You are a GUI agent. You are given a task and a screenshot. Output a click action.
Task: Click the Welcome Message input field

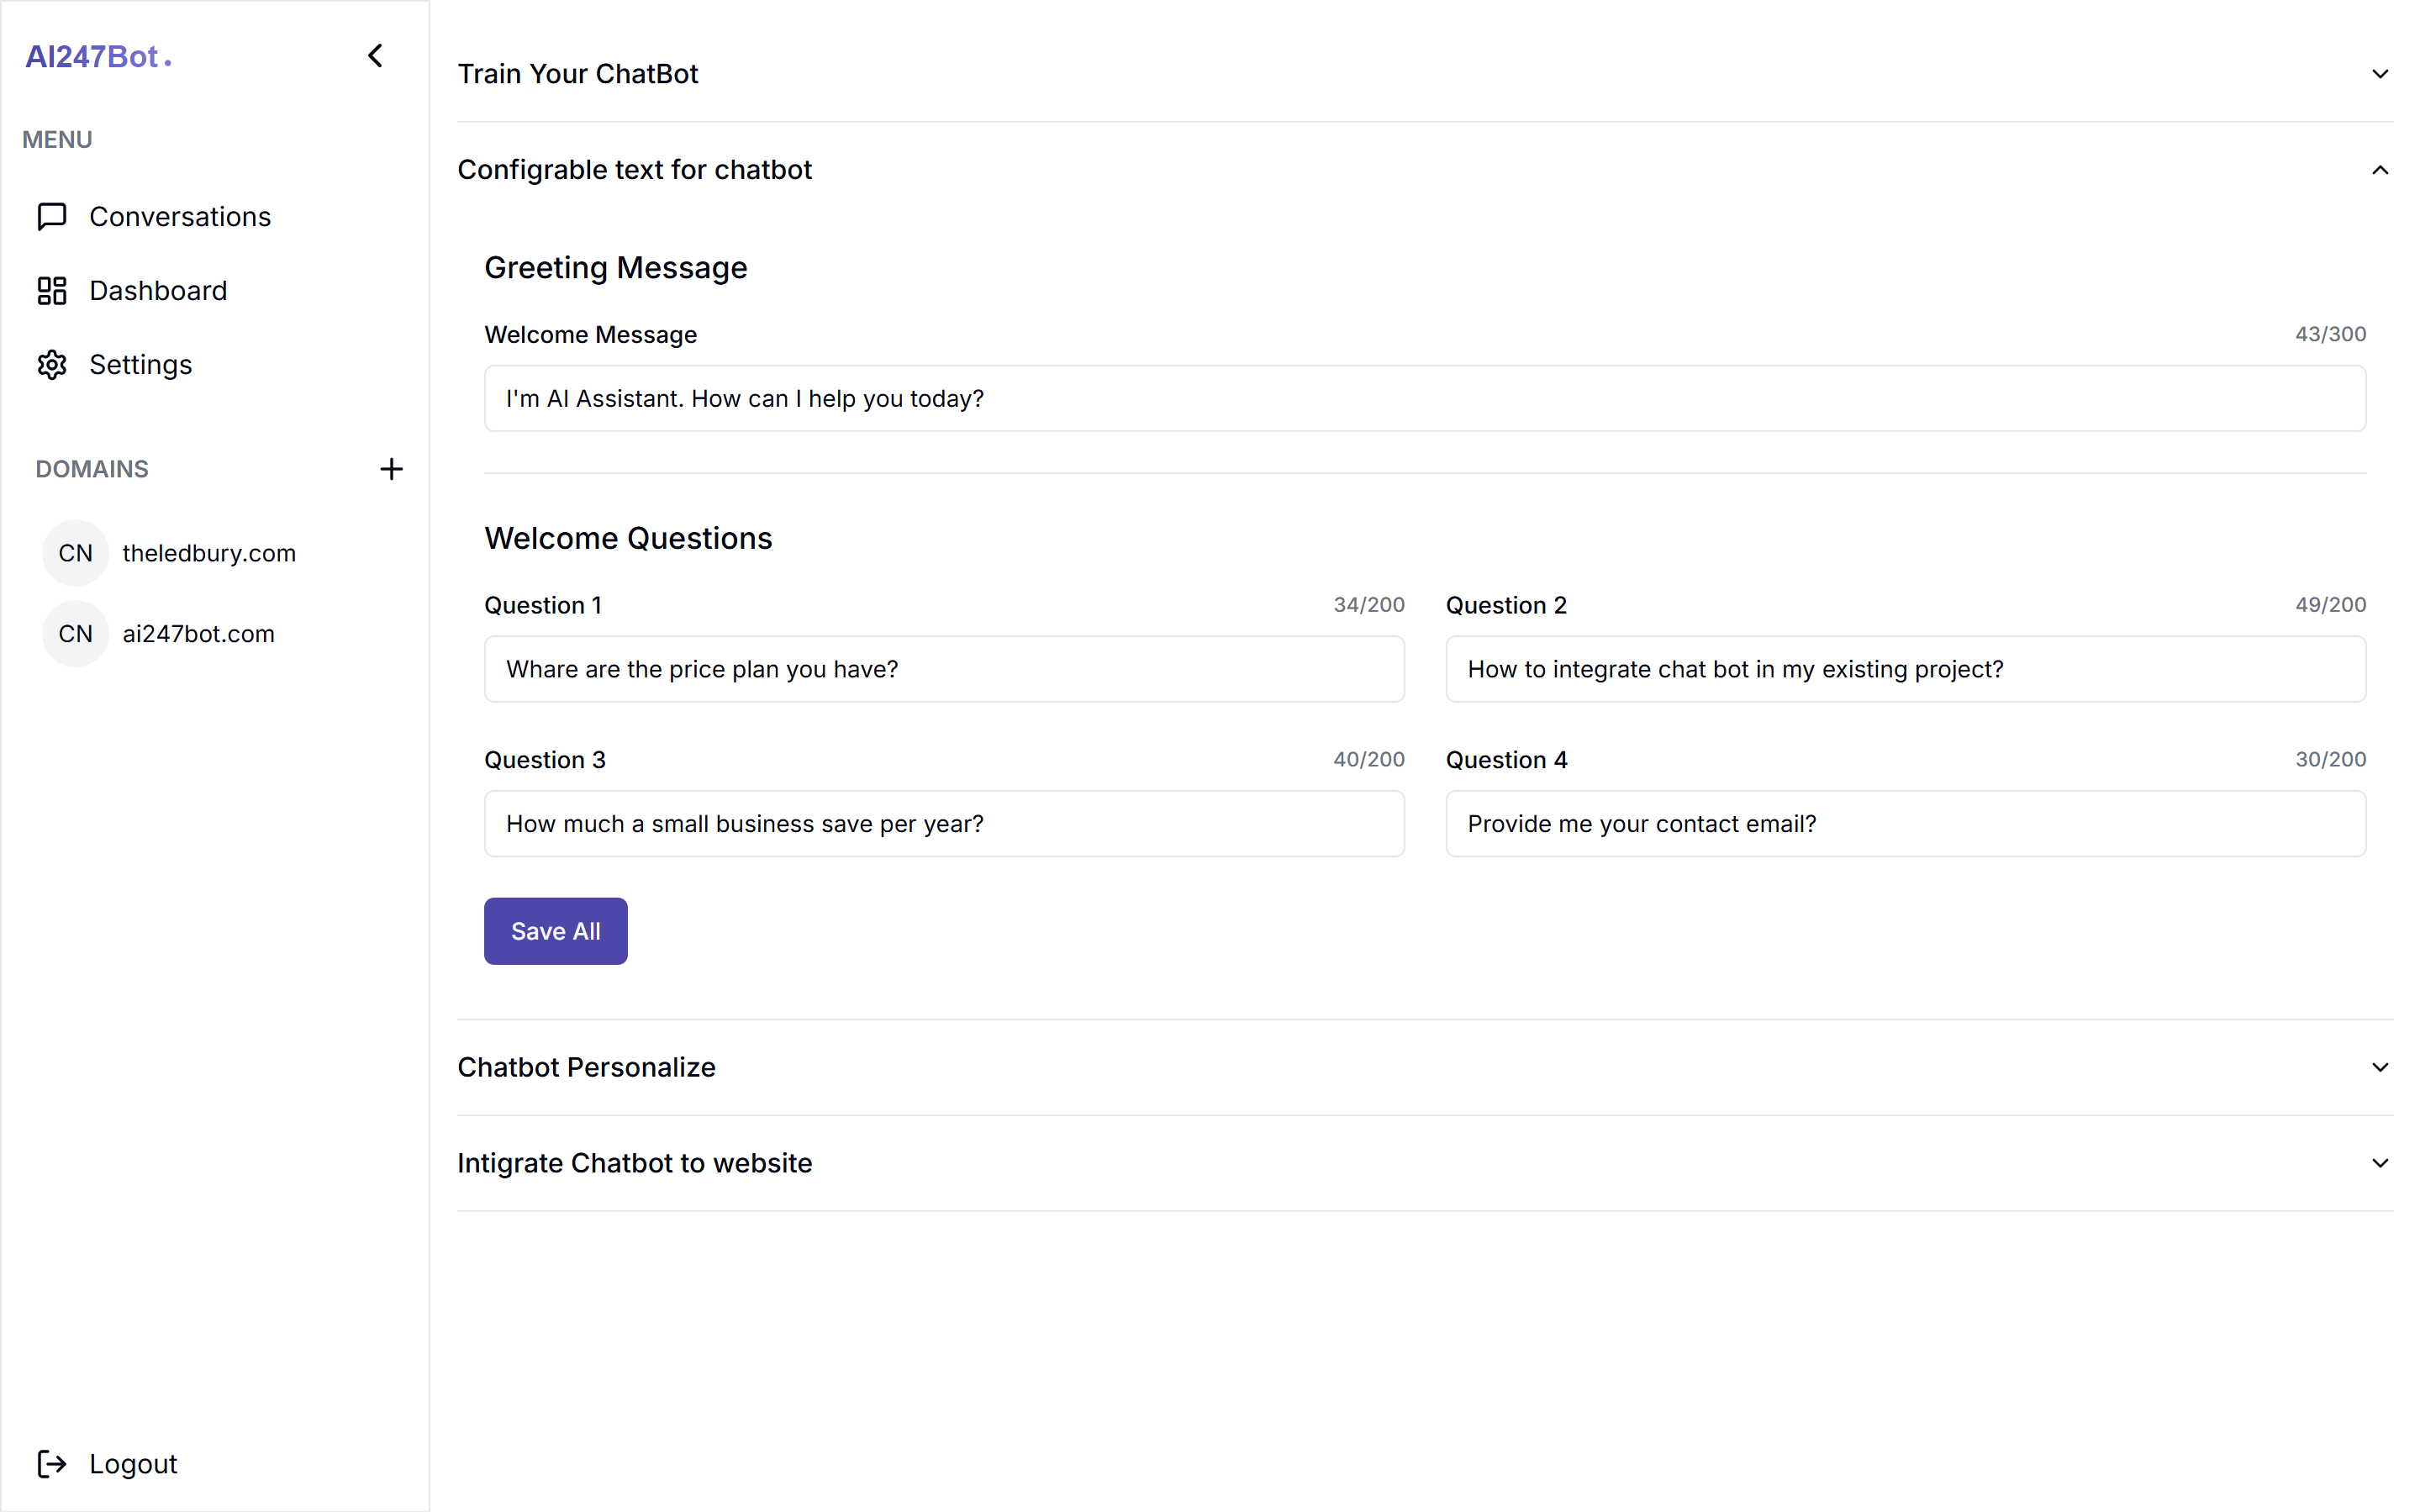(x=1424, y=399)
